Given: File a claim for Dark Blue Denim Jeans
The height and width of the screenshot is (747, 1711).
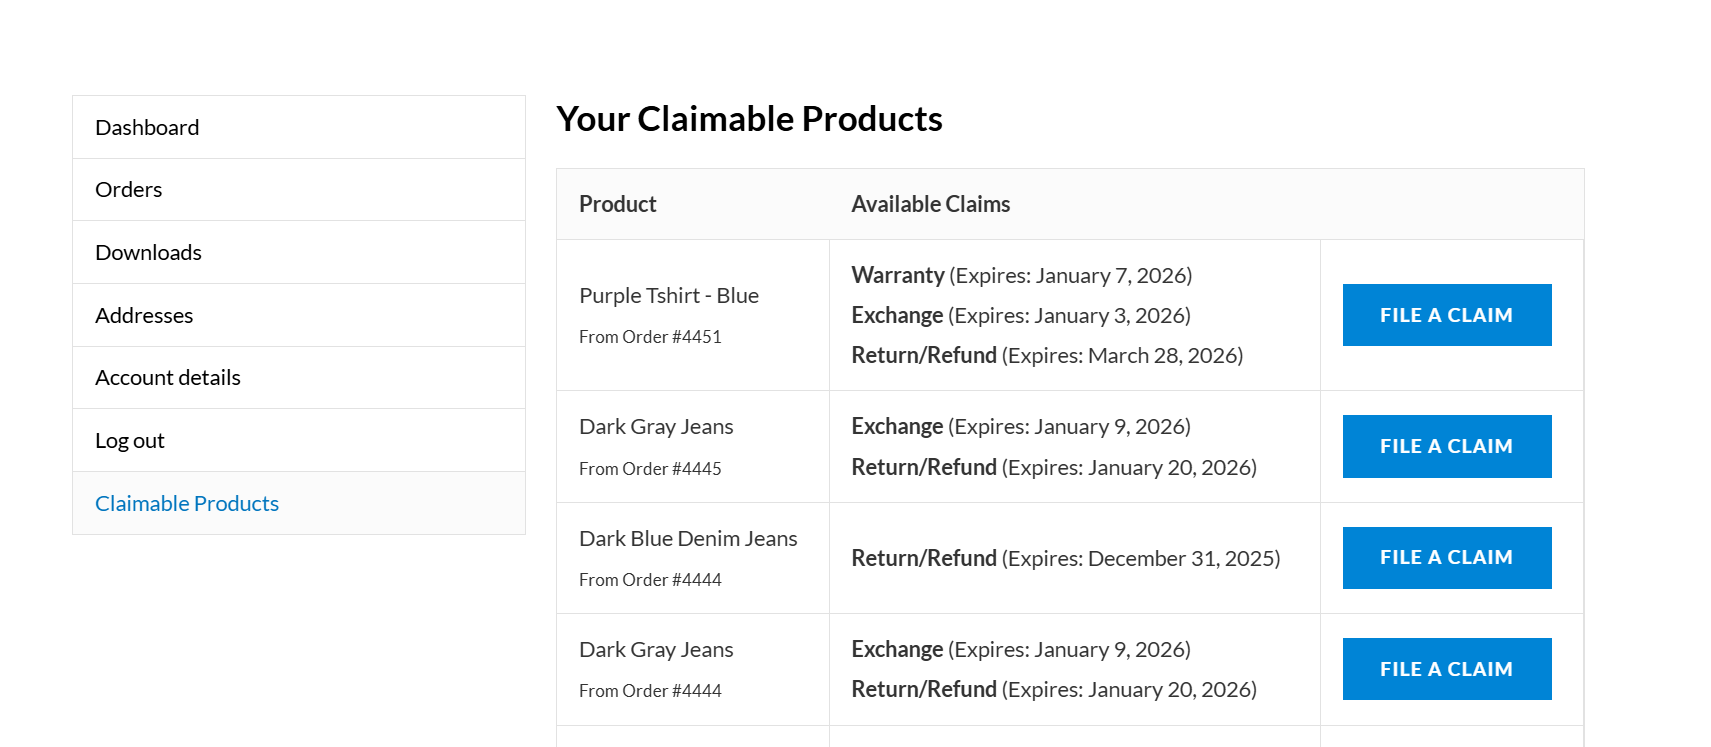Looking at the screenshot, I should coord(1446,557).
